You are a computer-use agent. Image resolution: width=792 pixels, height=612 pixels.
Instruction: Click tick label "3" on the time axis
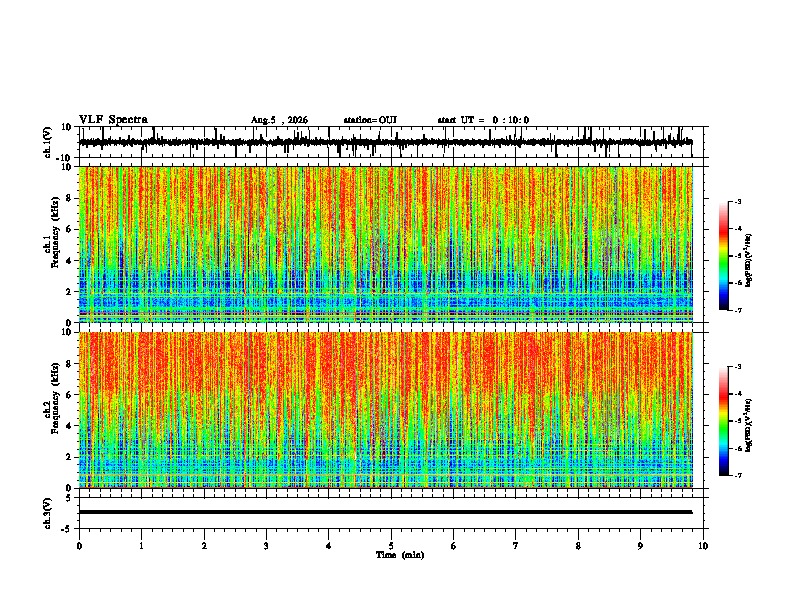266,546
